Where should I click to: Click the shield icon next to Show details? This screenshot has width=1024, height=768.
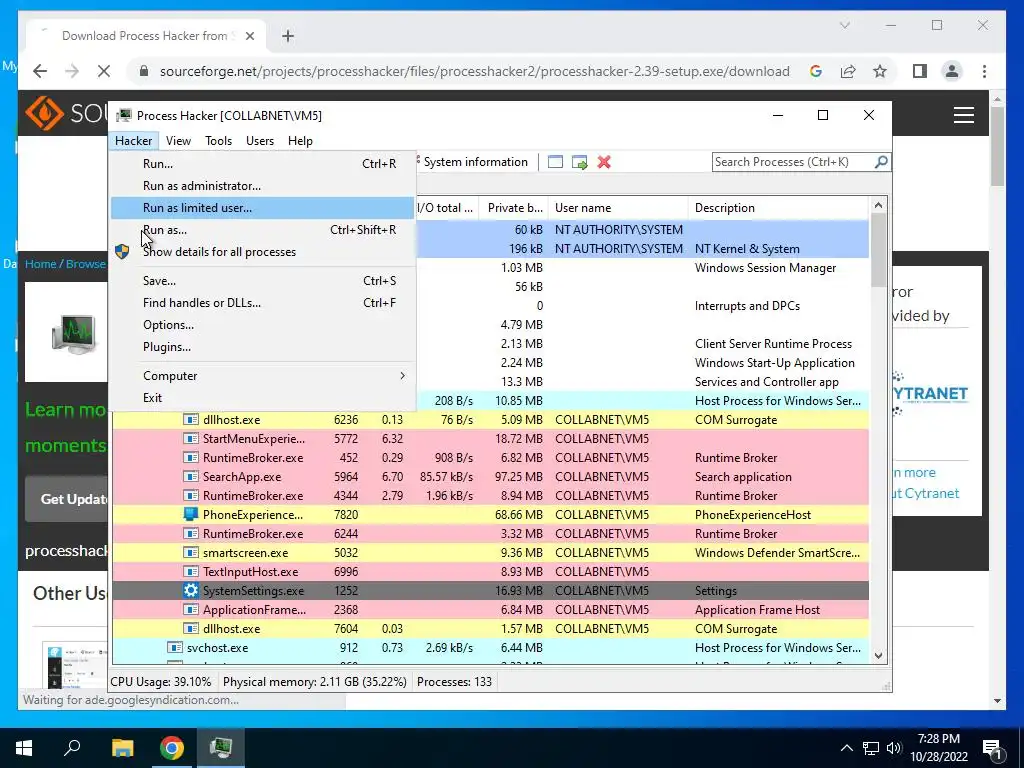coord(122,251)
